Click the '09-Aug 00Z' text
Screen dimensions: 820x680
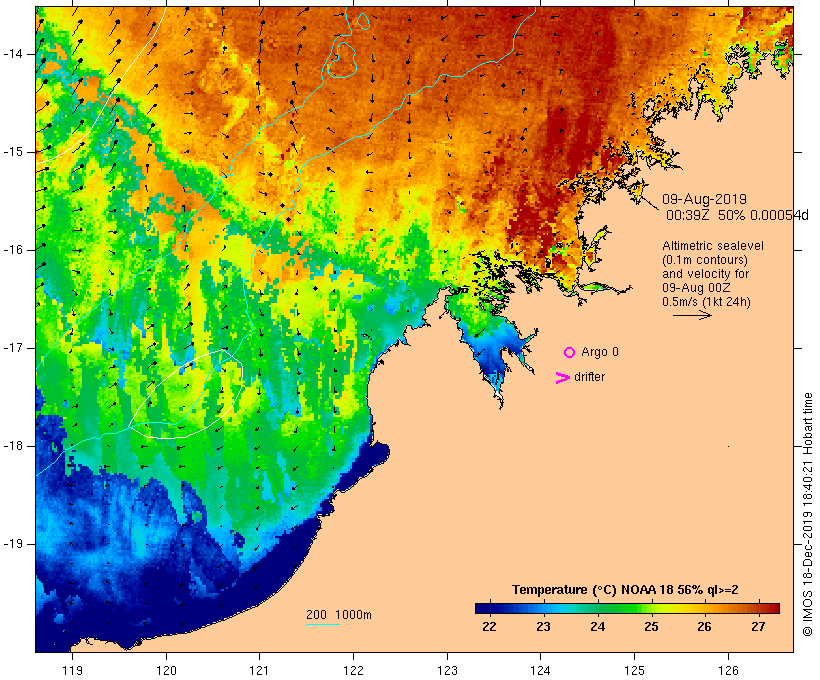[696, 288]
